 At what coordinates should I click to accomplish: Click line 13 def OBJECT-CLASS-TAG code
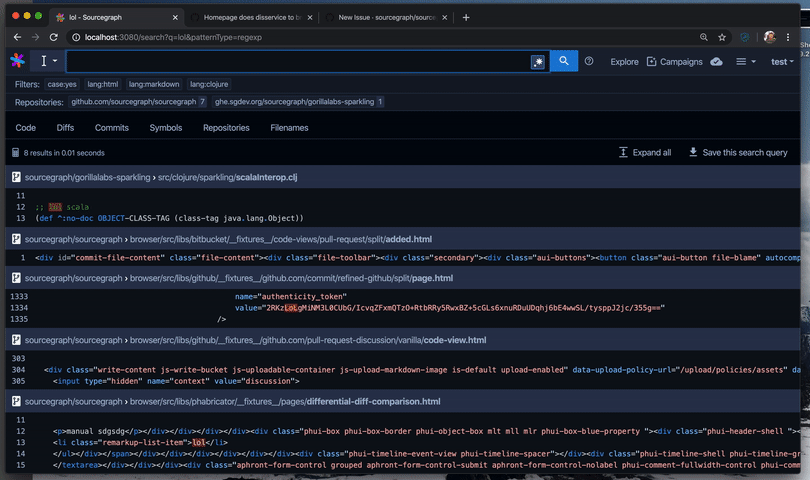pyautogui.click(x=169, y=218)
